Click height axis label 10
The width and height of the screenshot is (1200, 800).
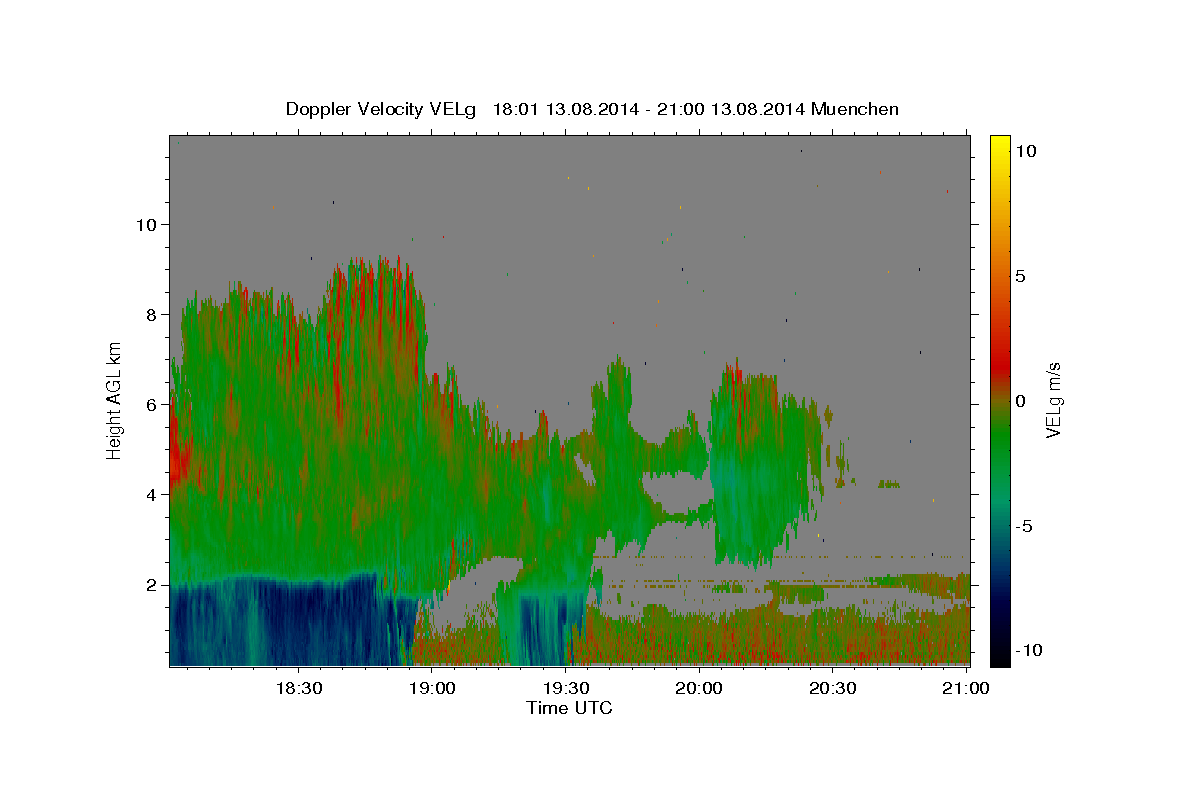point(148,225)
